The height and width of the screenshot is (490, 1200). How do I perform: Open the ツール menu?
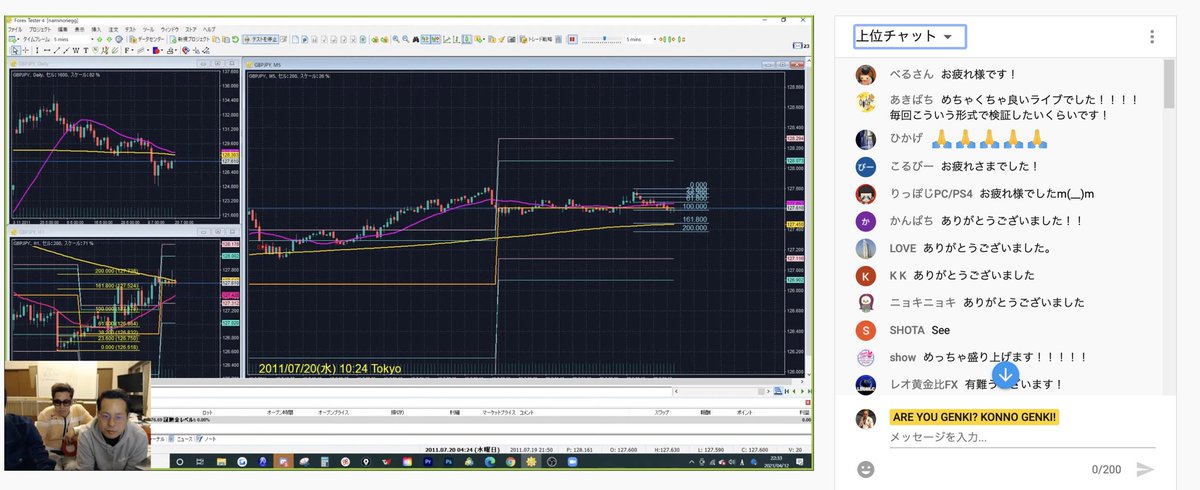tap(148, 29)
